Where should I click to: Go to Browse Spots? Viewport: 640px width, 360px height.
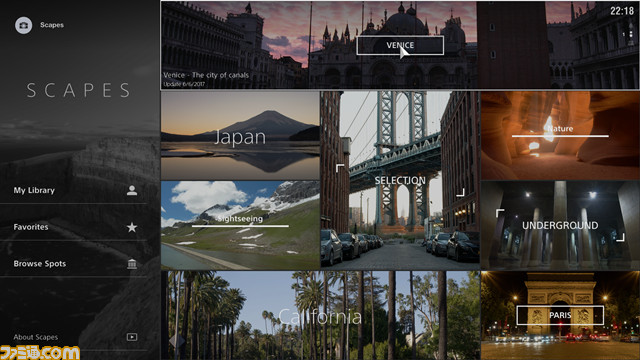(x=73, y=264)
